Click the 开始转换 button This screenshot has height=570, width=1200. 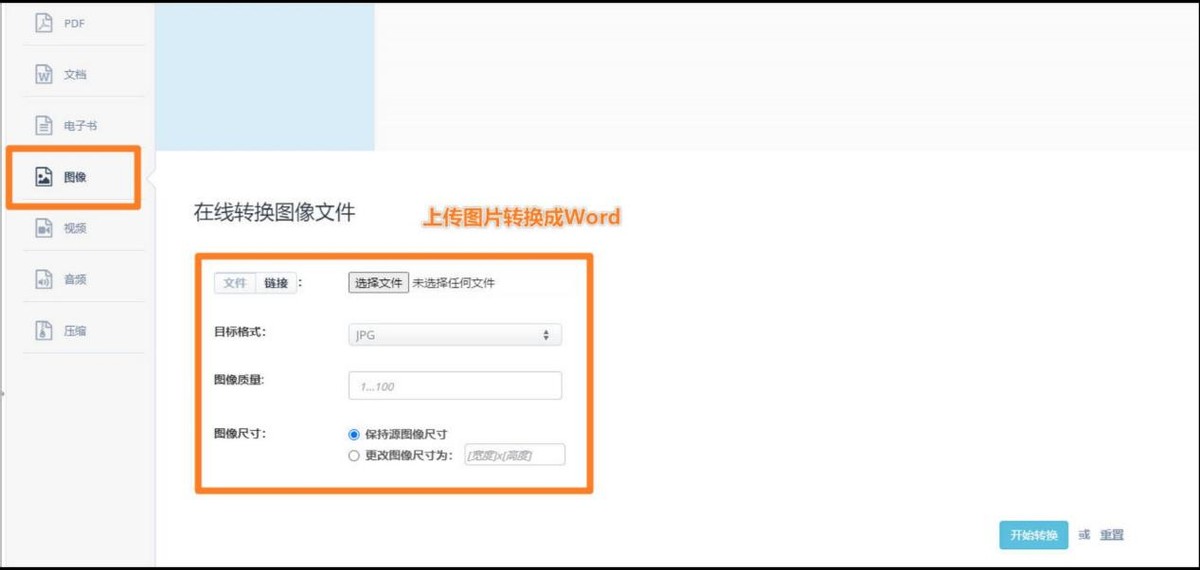coord(1034,535)
